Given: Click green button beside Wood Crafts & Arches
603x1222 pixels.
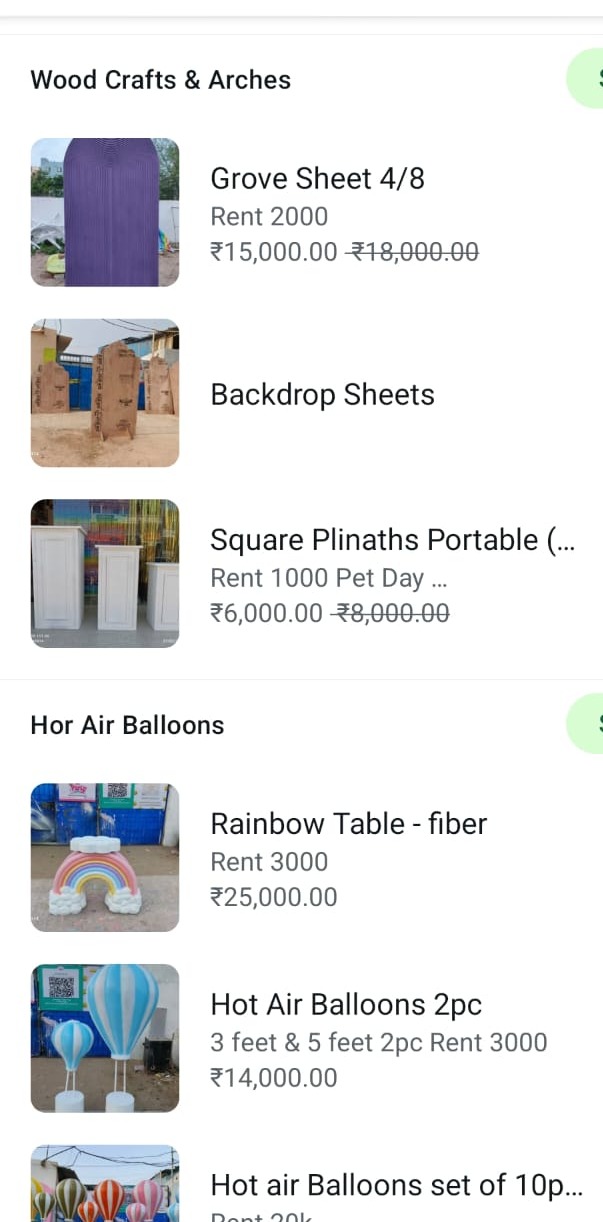Looking at the screenshot, I should (587, 78).
